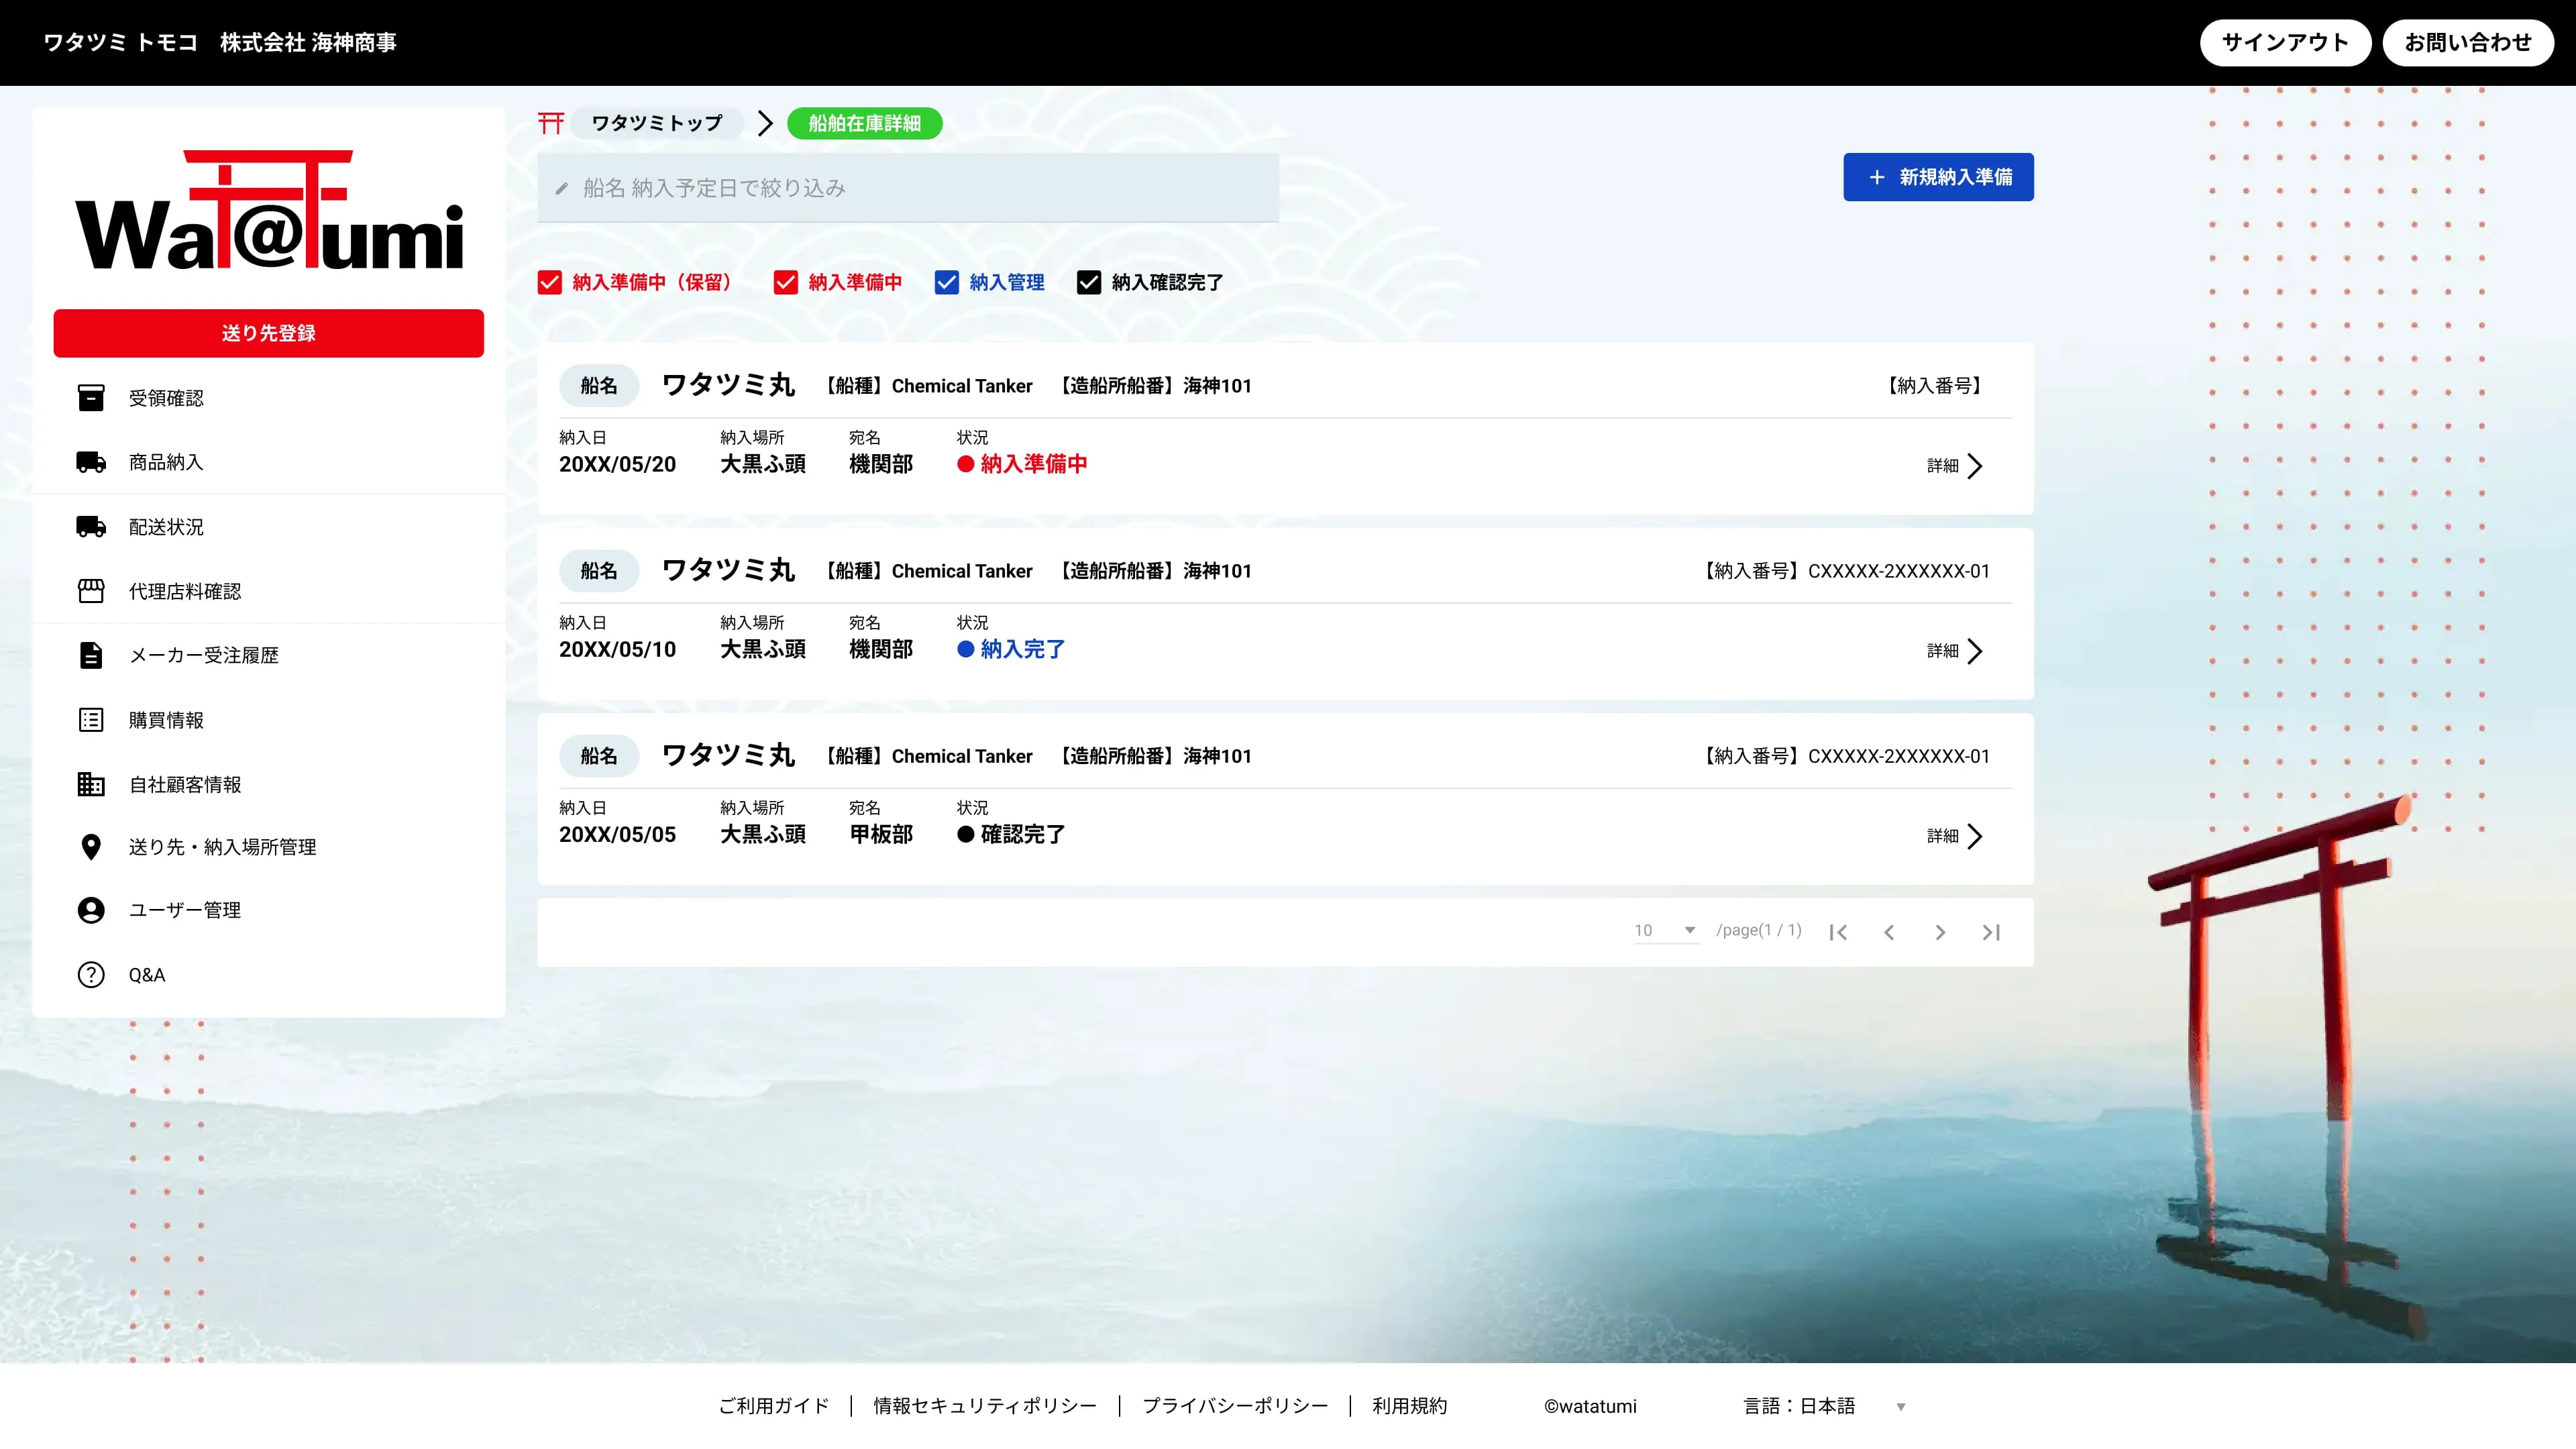
Task: Open the rows-per-page dropdown showing 10
Action: pyautogui.click(x=1666, y=930)
